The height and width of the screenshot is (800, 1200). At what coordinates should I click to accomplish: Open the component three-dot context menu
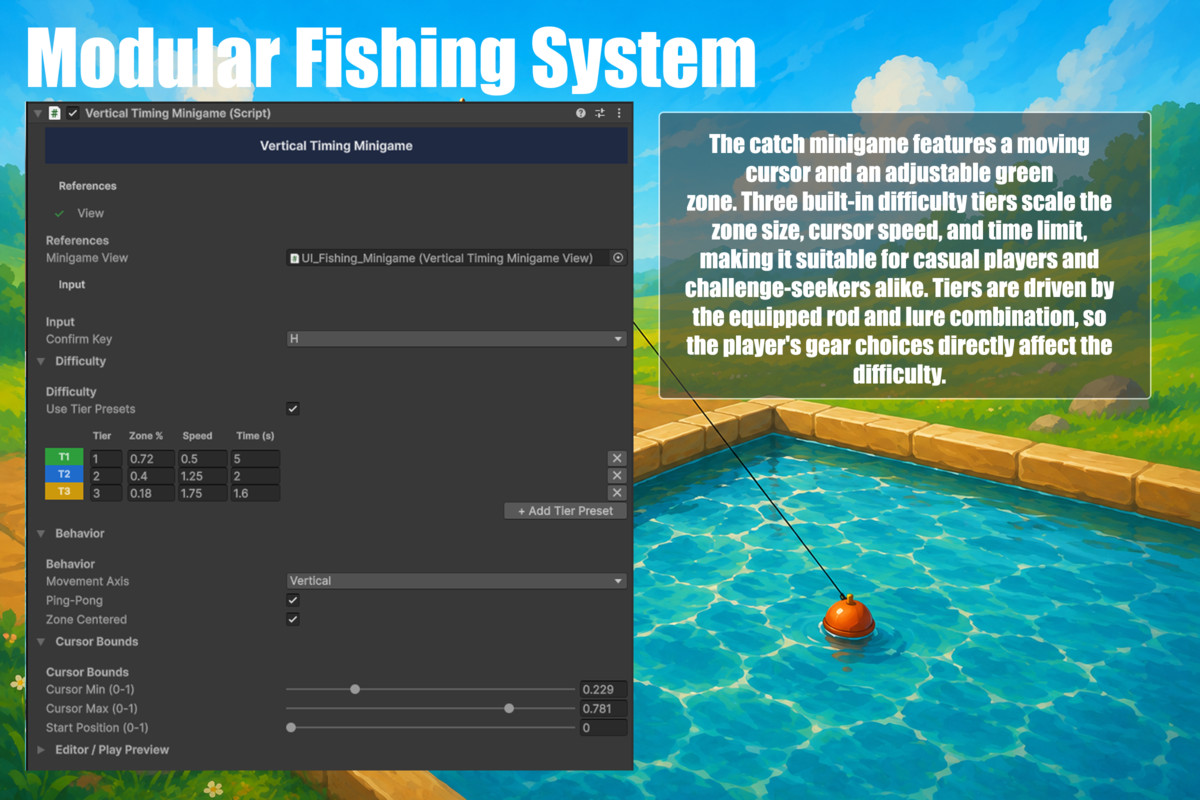[619, 114]
